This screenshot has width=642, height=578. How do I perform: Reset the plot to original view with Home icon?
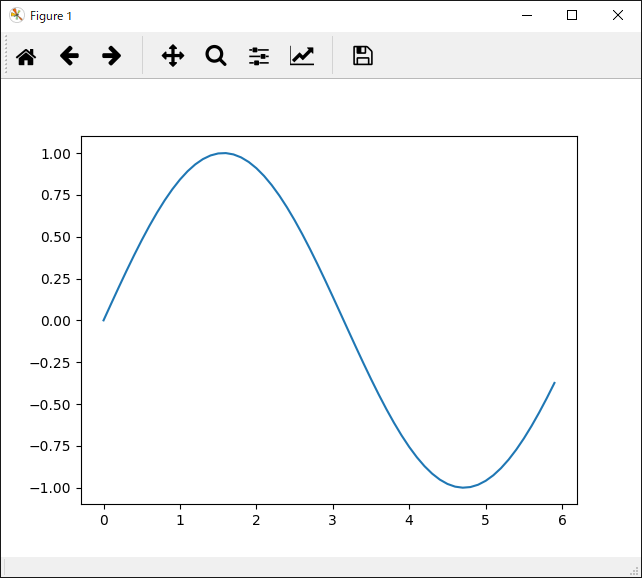(26, 56)
